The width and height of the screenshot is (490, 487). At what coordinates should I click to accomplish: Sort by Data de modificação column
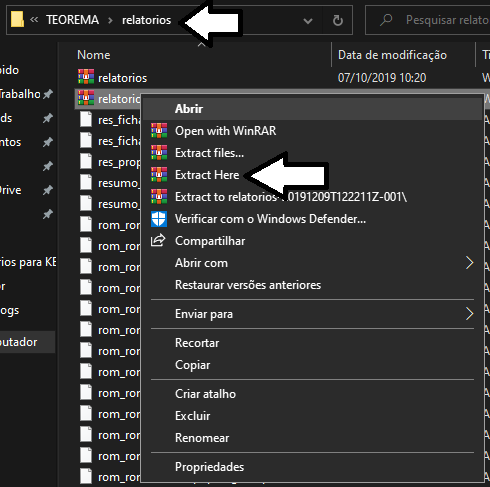click(392, 55)
